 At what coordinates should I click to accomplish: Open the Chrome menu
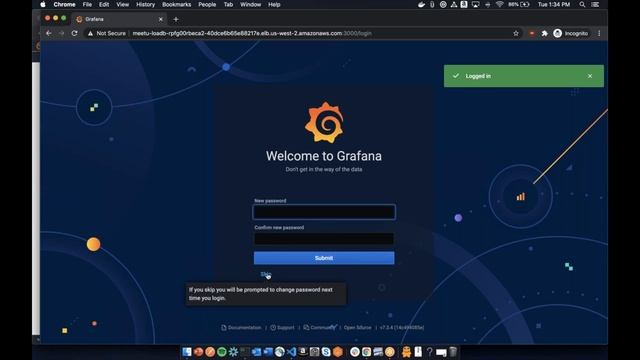64,4
